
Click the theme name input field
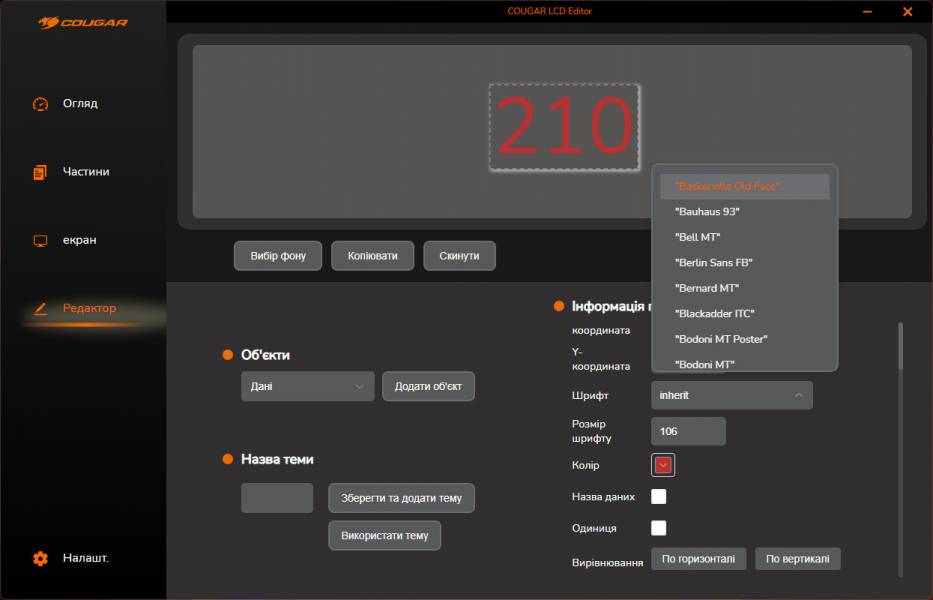277,498
